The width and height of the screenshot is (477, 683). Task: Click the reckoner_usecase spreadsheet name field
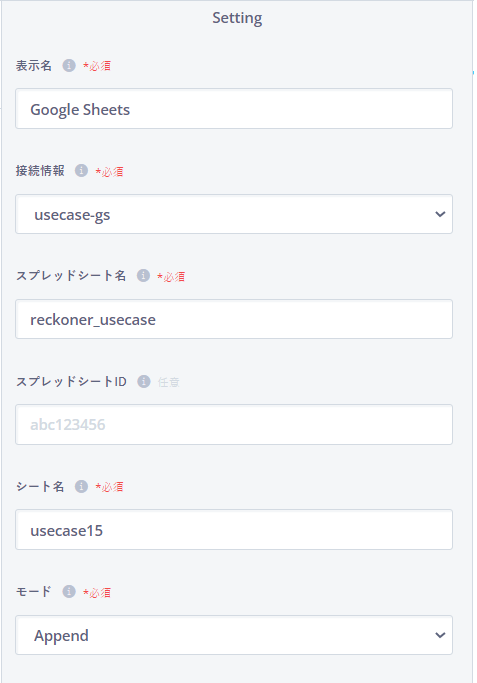pyautogui.click(x=234, y=319)
